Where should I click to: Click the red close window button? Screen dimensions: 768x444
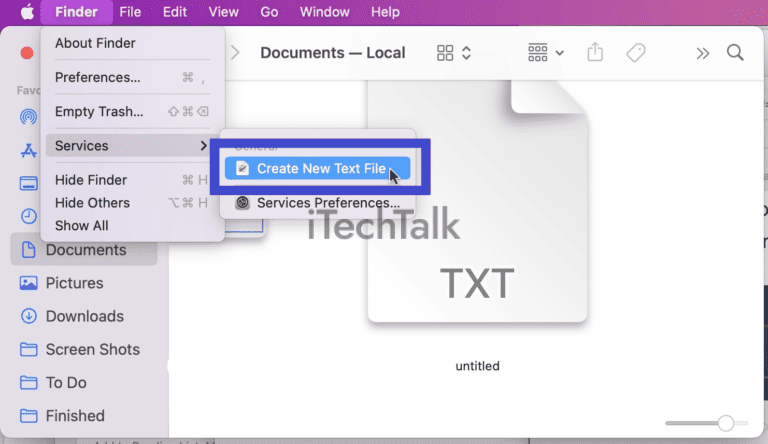tap(27, 53)
